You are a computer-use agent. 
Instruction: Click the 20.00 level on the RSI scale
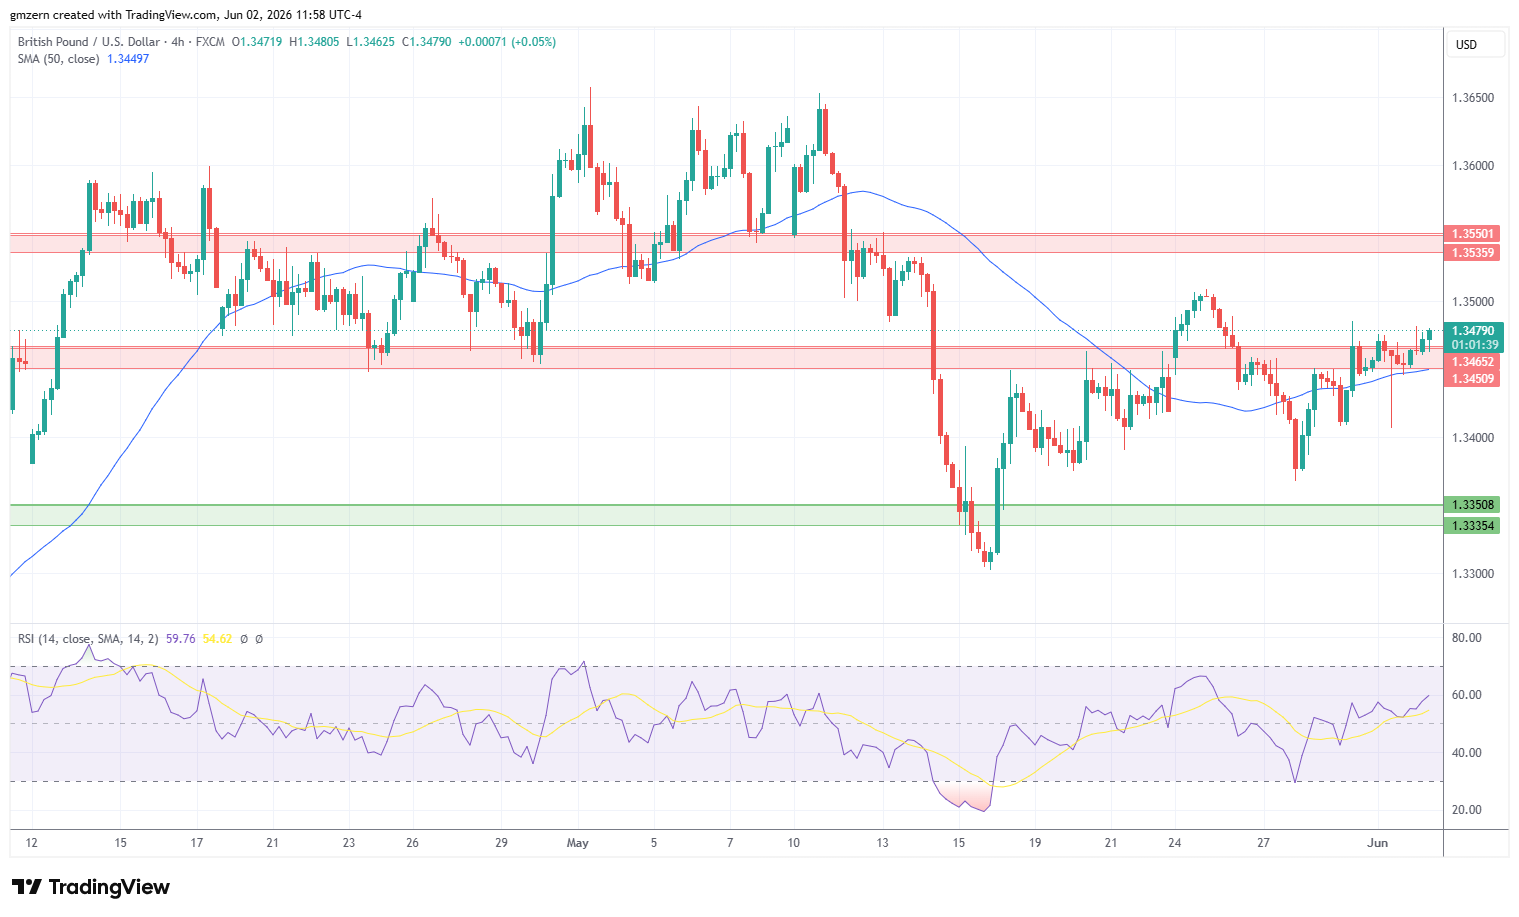coord(1467,810)
